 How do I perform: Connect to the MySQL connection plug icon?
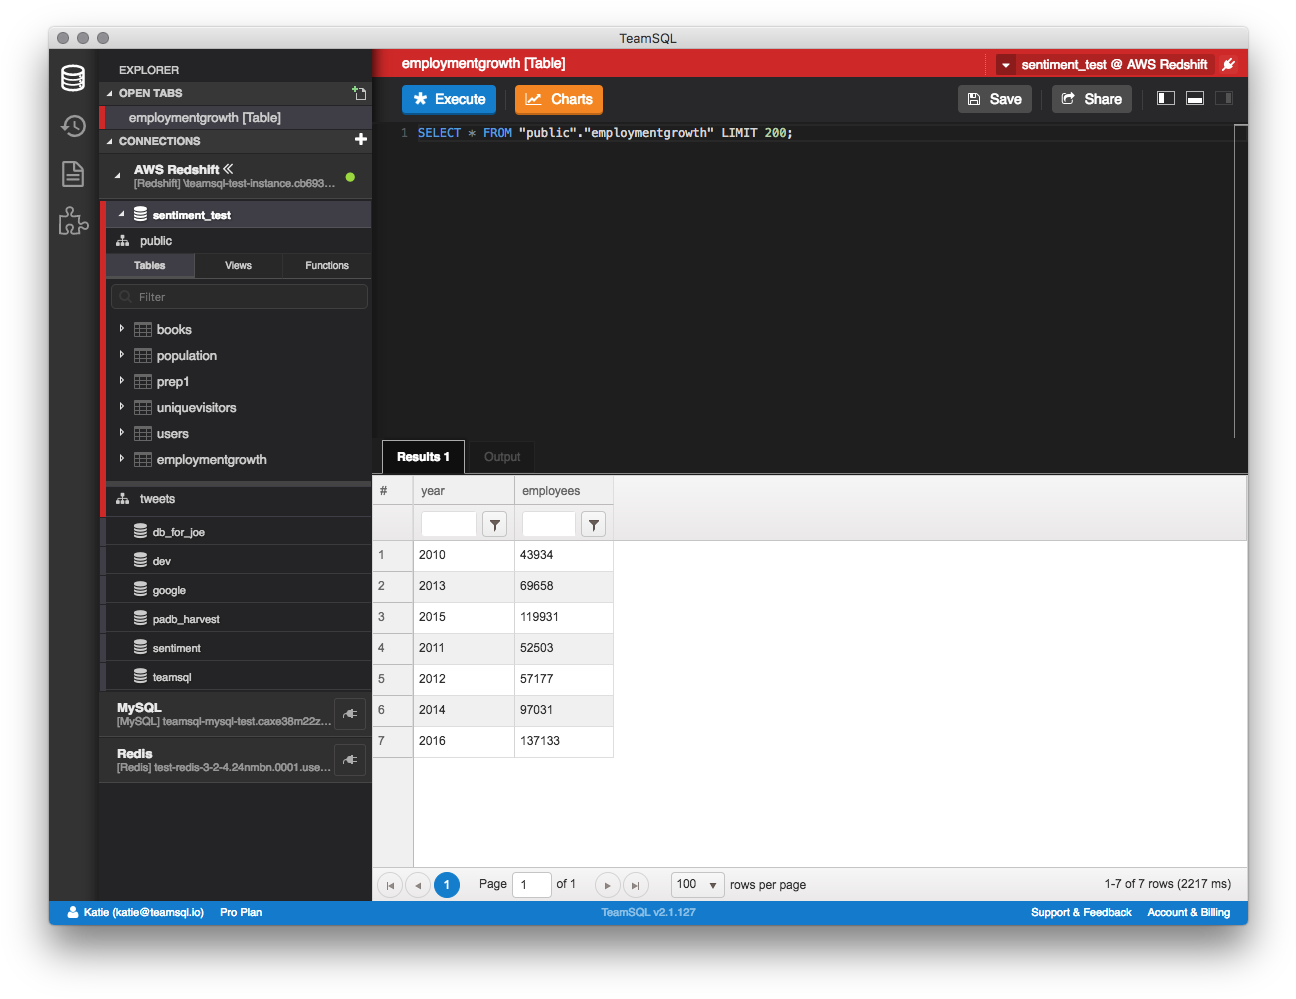[350, 714]
